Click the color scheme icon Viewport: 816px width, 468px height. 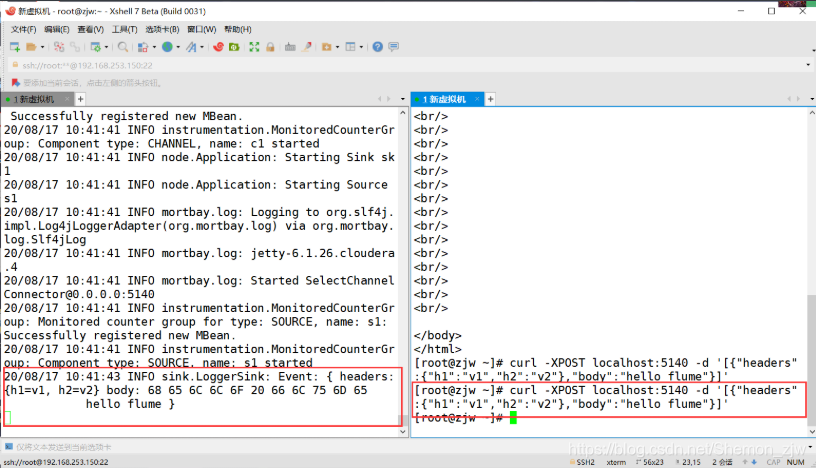143,47
